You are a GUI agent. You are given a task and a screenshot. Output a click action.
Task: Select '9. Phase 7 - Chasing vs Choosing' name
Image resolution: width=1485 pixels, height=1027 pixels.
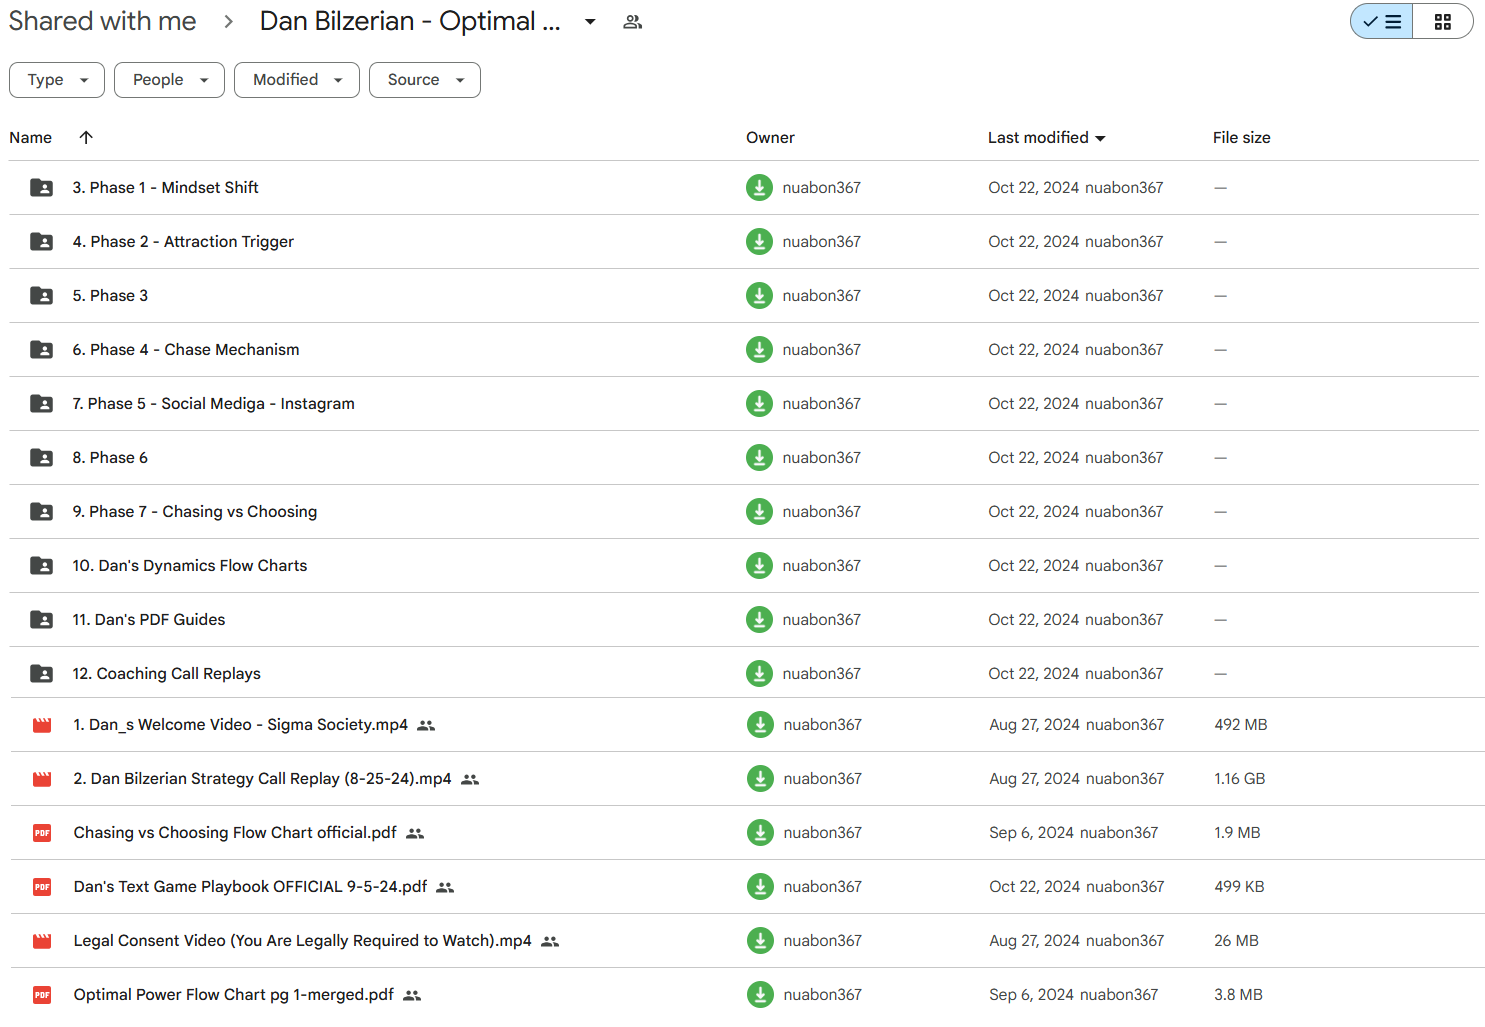(x=195, y=511)
